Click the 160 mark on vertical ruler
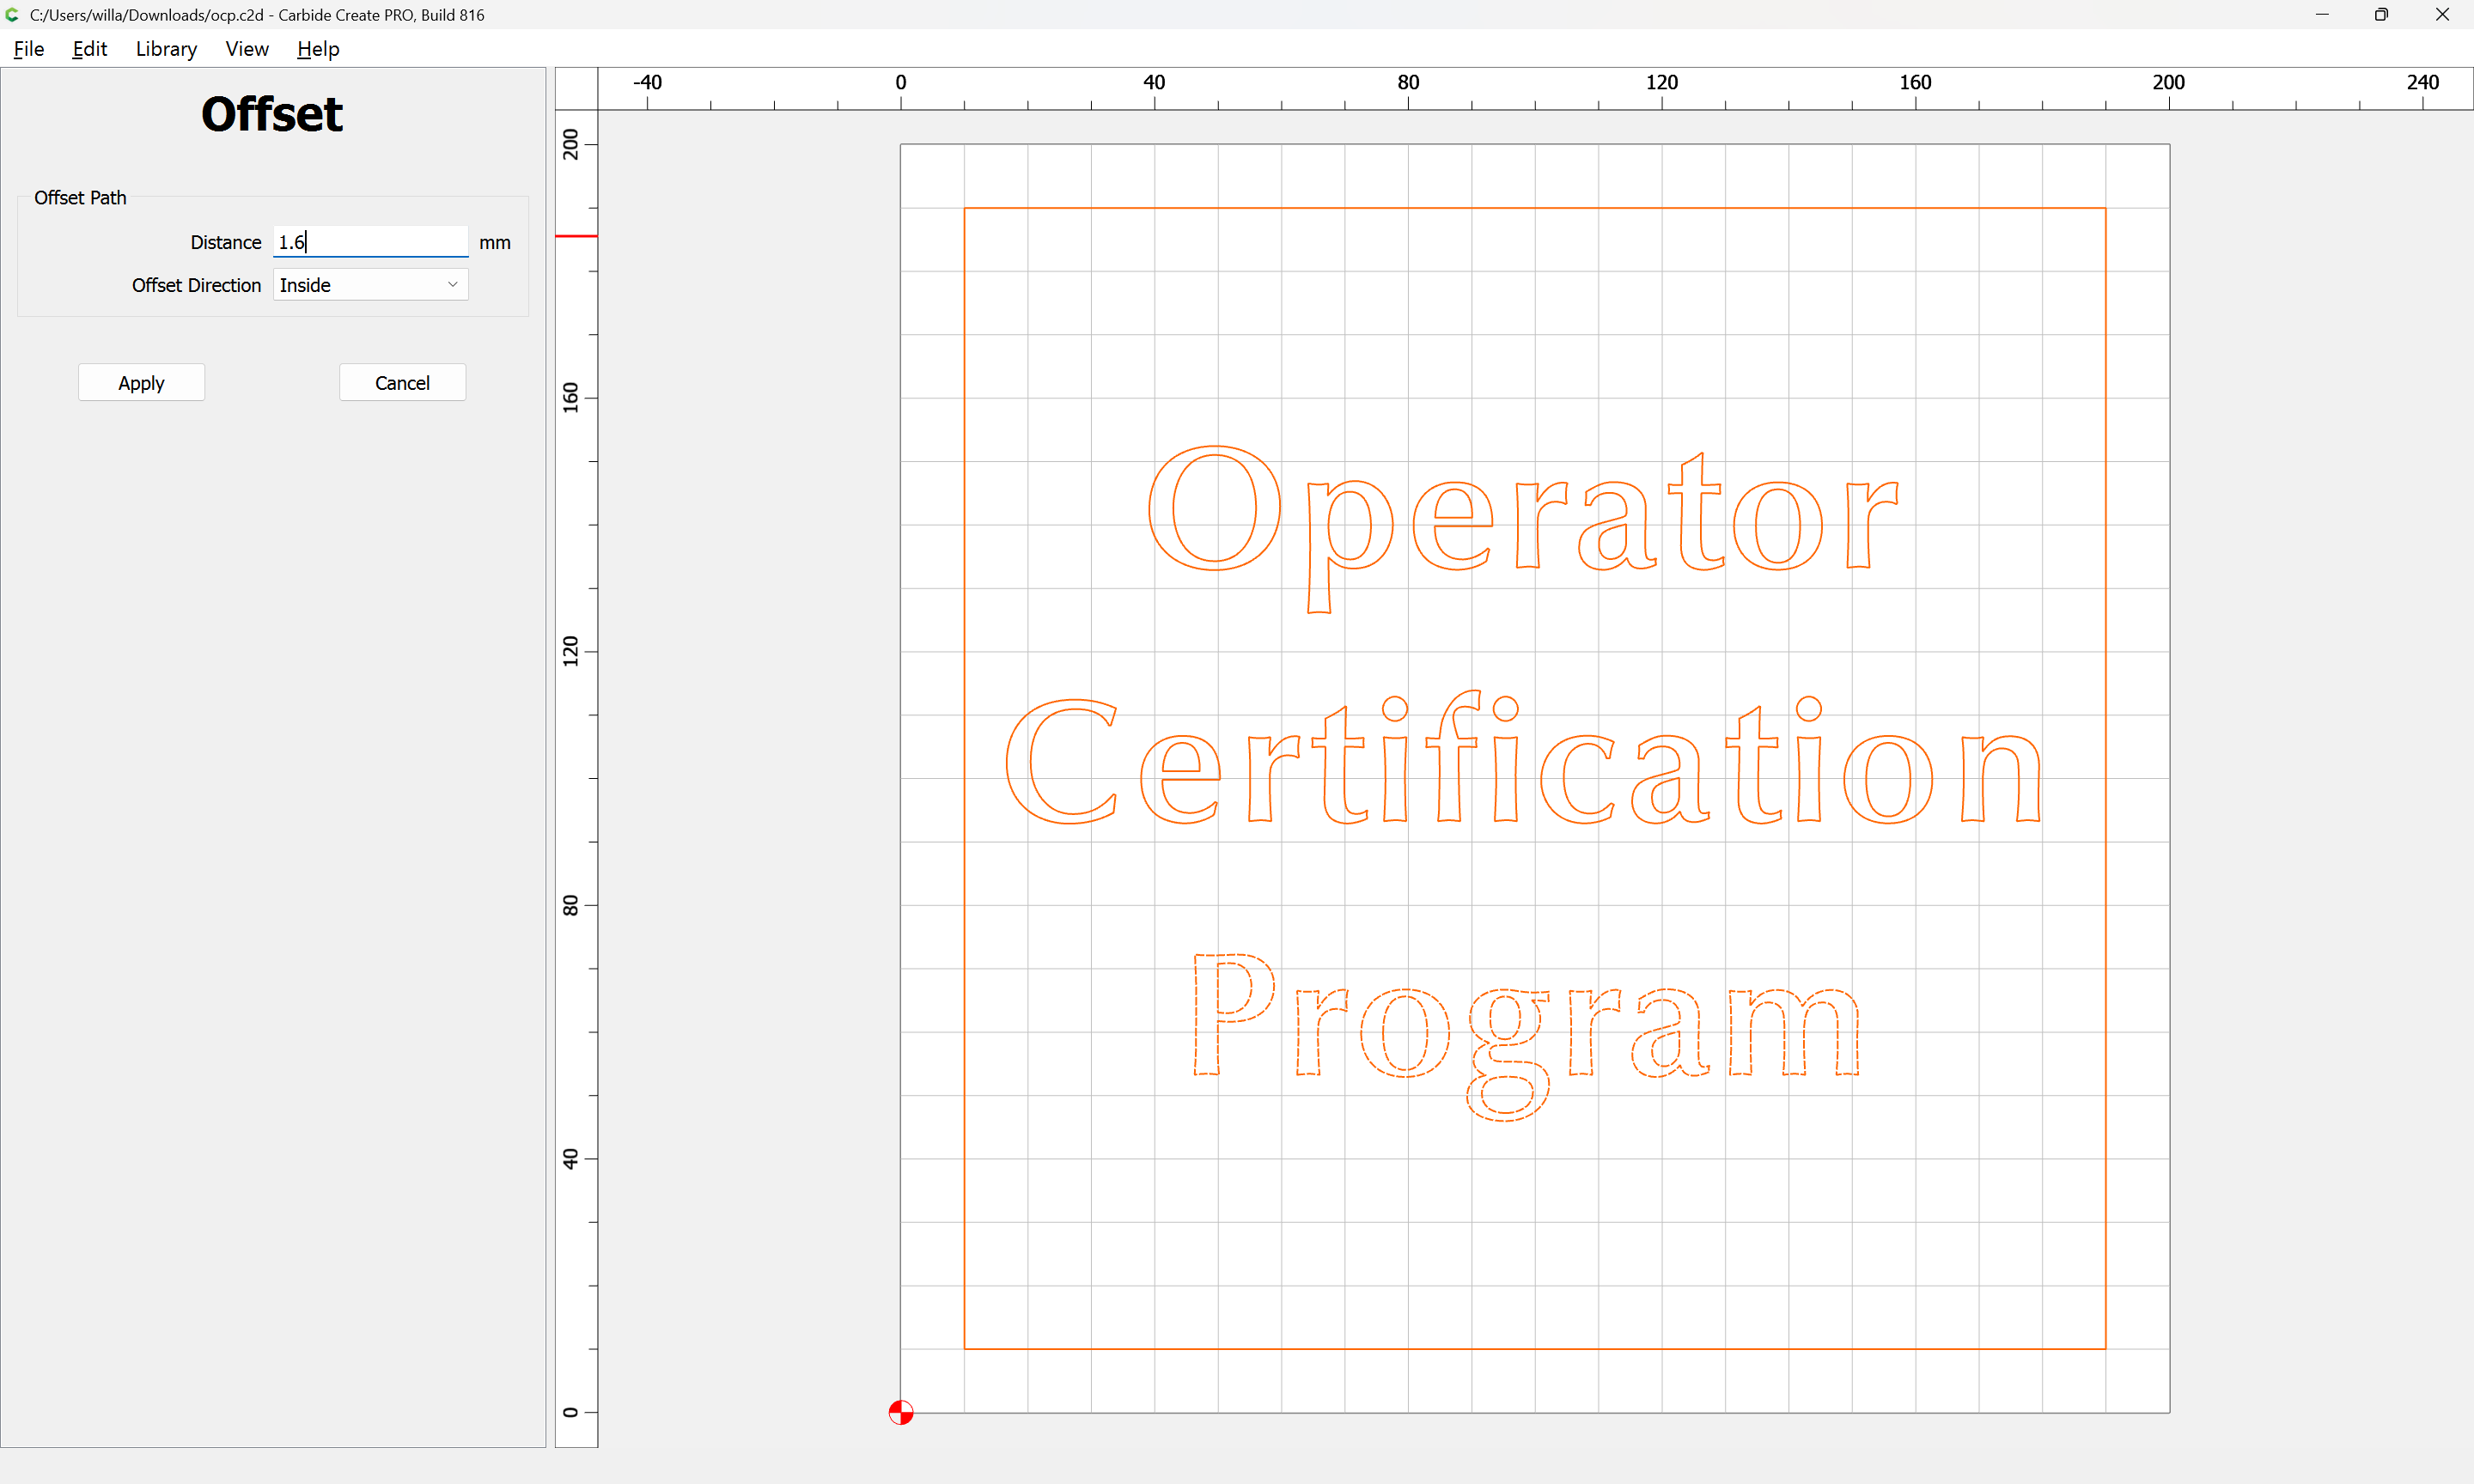2474x1484 pixels. 570,397
